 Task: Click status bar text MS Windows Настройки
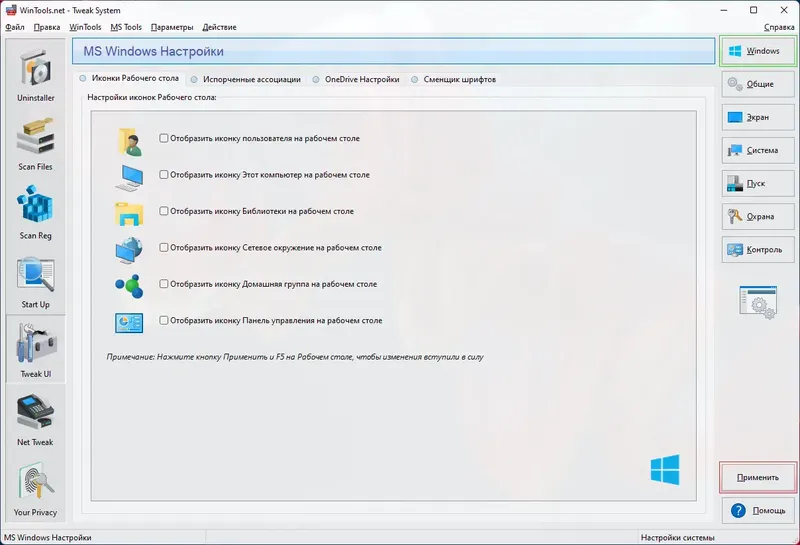tap(47, 537)
